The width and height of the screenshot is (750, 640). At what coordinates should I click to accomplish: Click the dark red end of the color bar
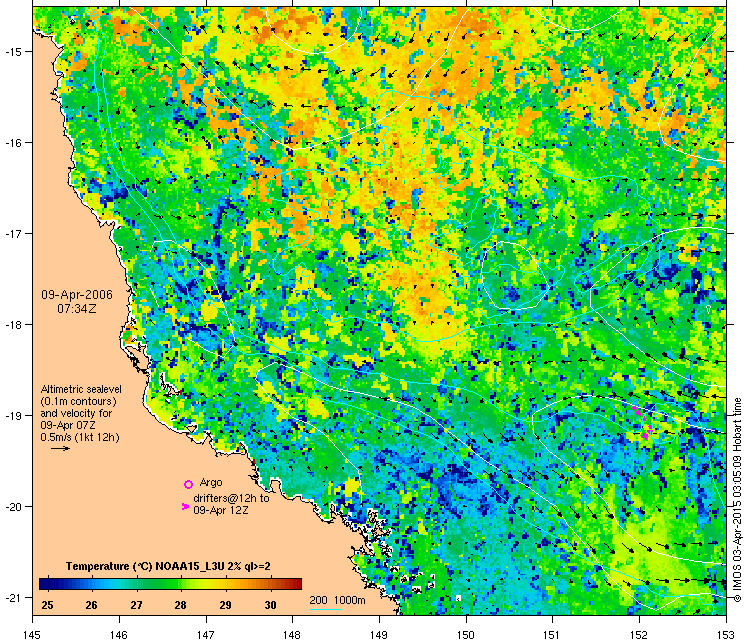(298, 584)
